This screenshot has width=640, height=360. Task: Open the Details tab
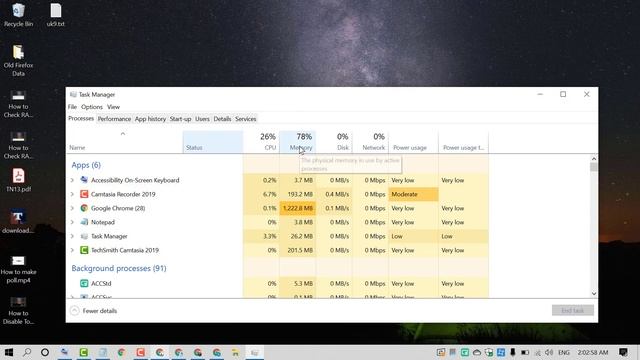coord(222,119)
